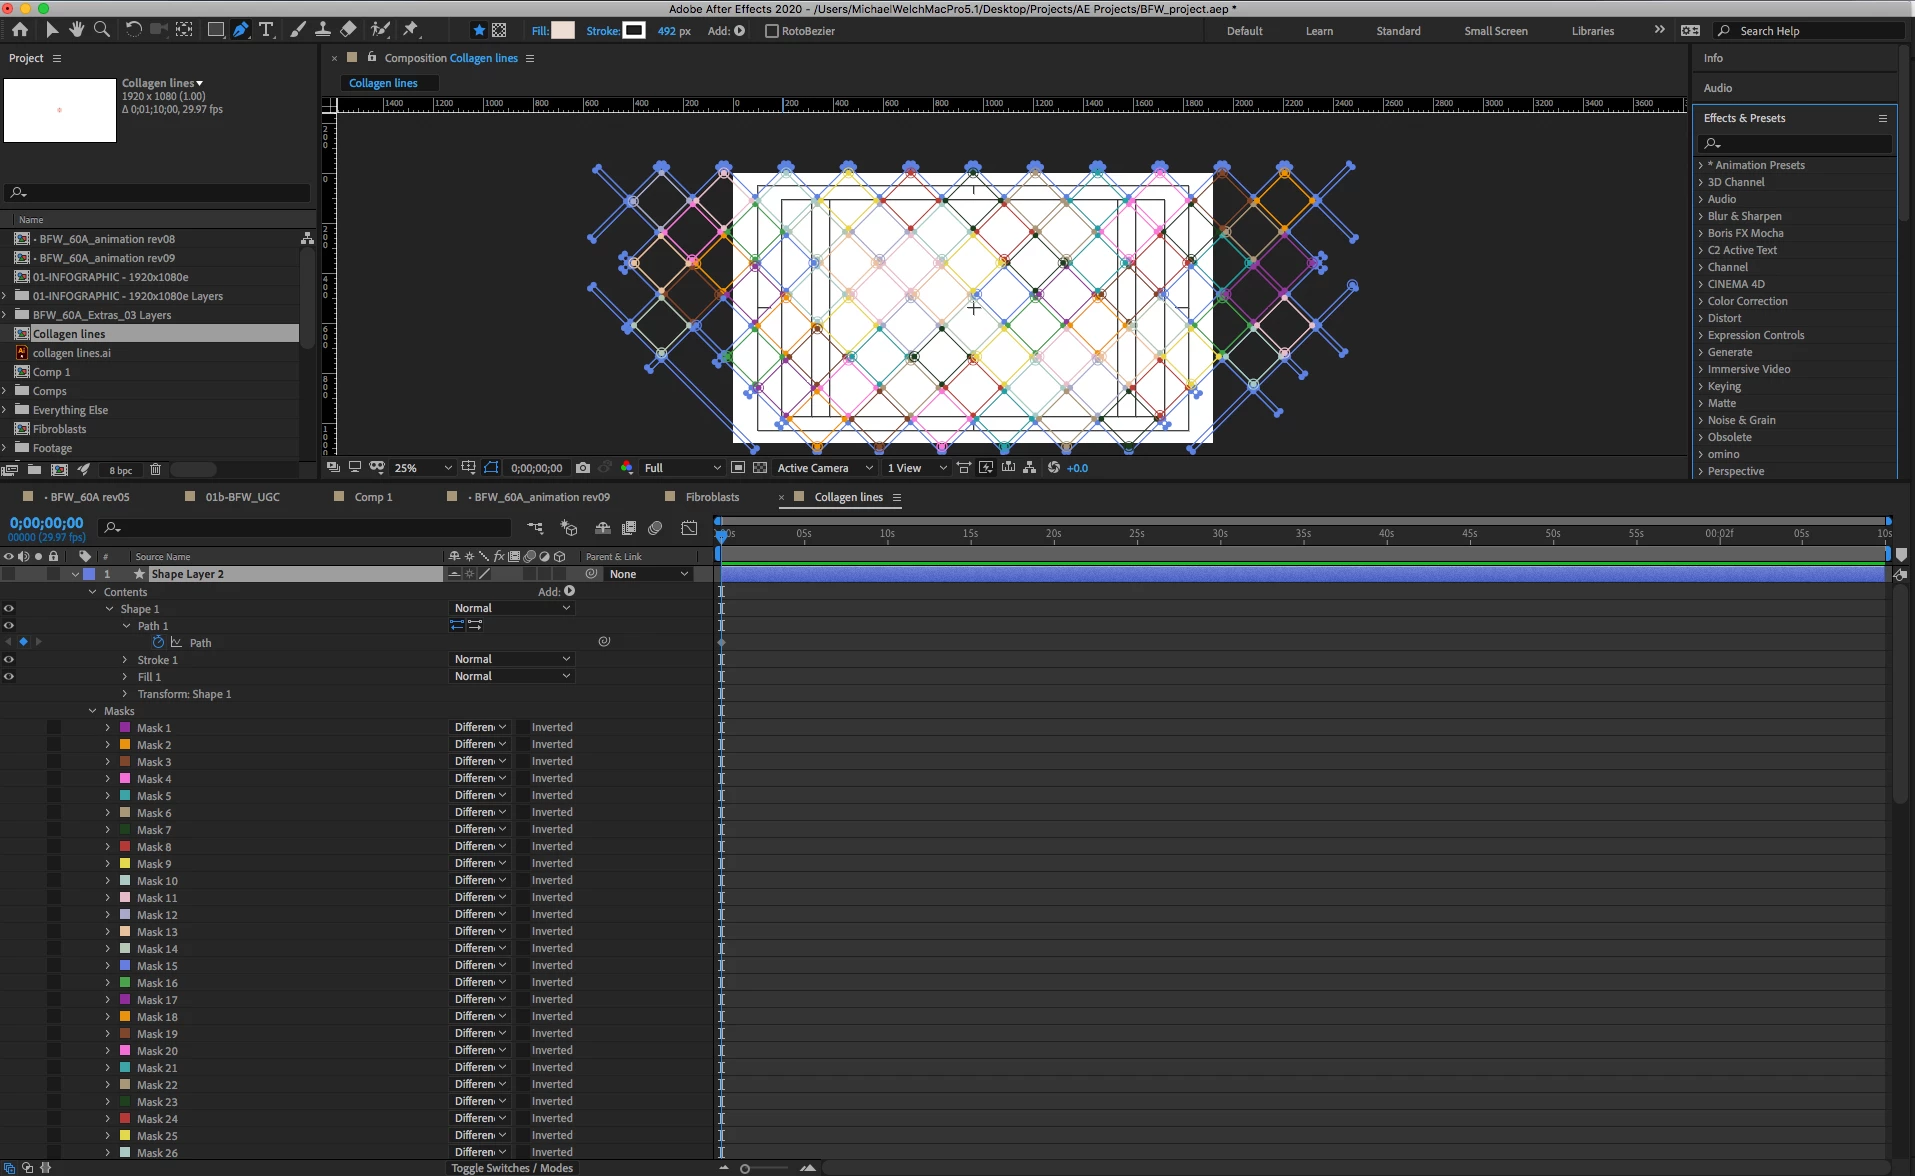Select the Clone Stamp tool
Image resolution: width=1915 pixels, height=1176 pixels.
(323, 30)
